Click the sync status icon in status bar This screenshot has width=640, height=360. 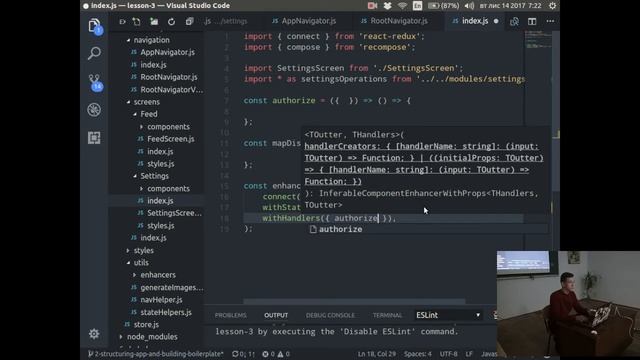click(243, 354)
